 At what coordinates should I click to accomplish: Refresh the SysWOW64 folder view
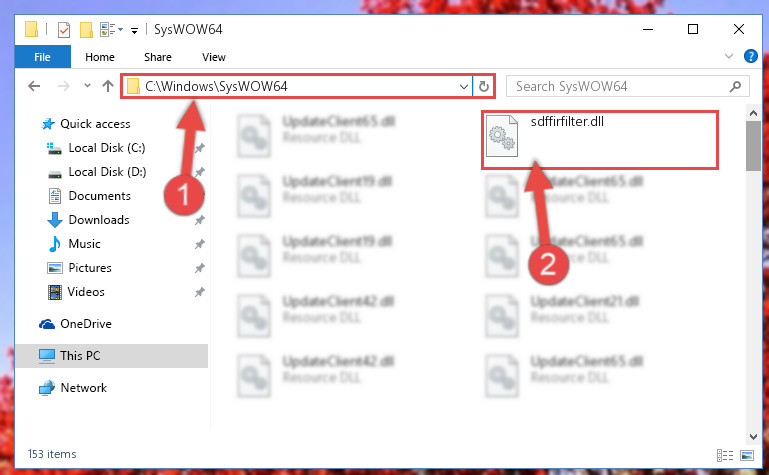(484, 87)
